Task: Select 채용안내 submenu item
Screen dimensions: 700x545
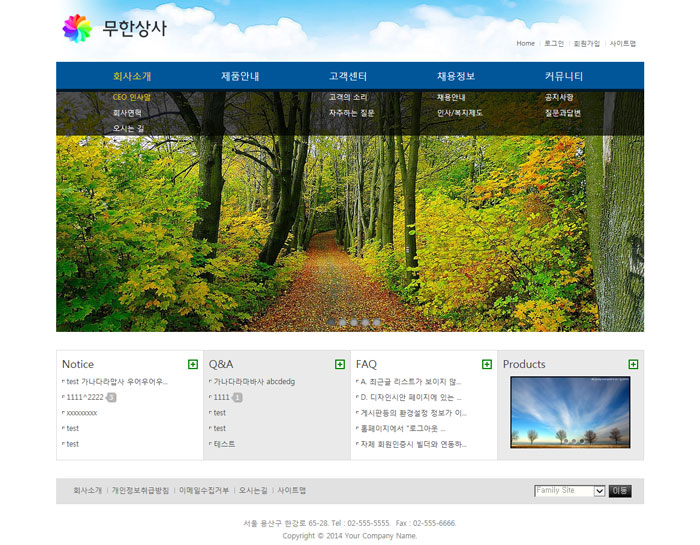Action: (451, 97)
